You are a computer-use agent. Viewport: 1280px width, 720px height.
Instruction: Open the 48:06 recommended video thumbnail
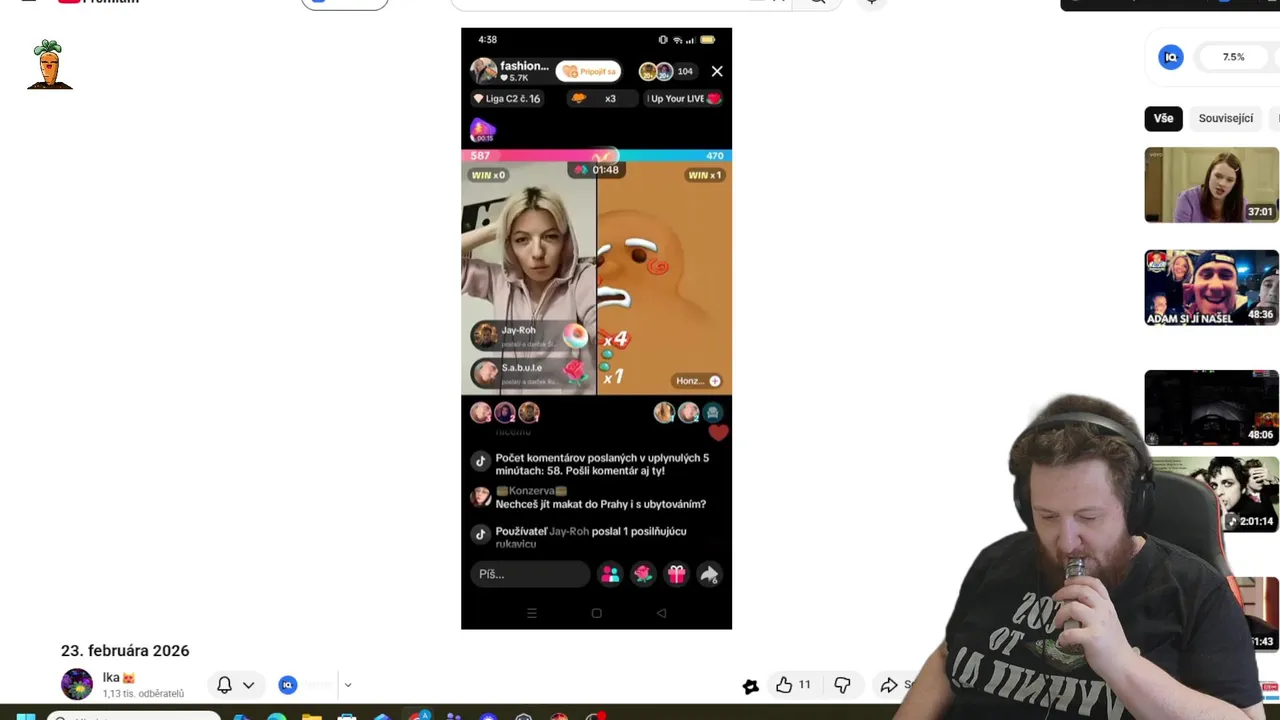coord(1211,408)
